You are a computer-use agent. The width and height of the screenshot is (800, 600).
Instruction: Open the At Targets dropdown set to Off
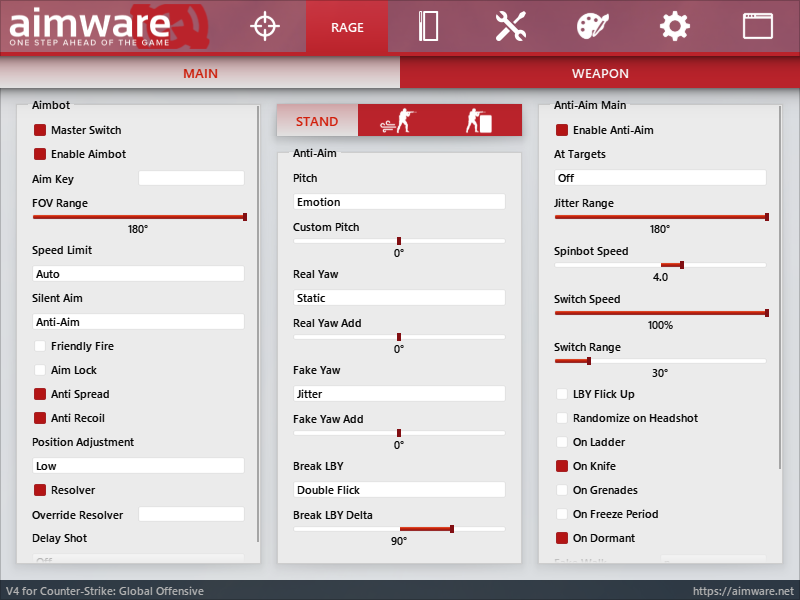[660, 178]
